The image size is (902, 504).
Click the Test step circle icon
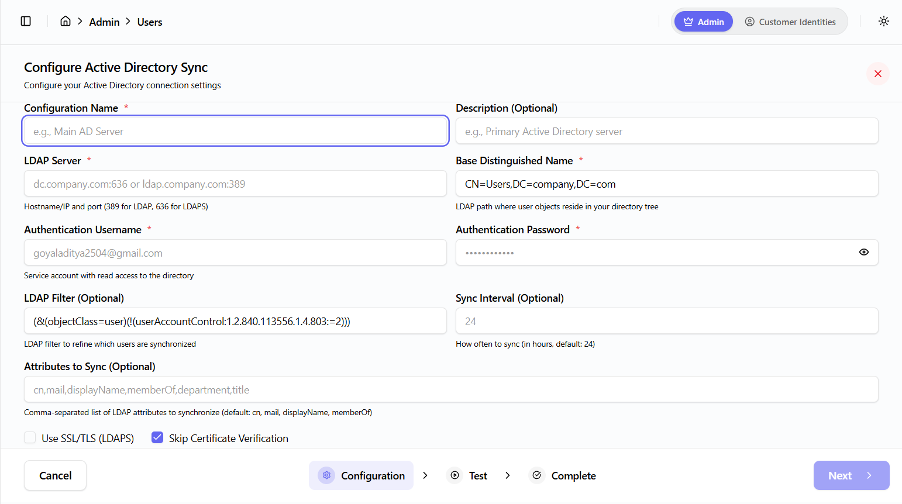tap(455, 475)
